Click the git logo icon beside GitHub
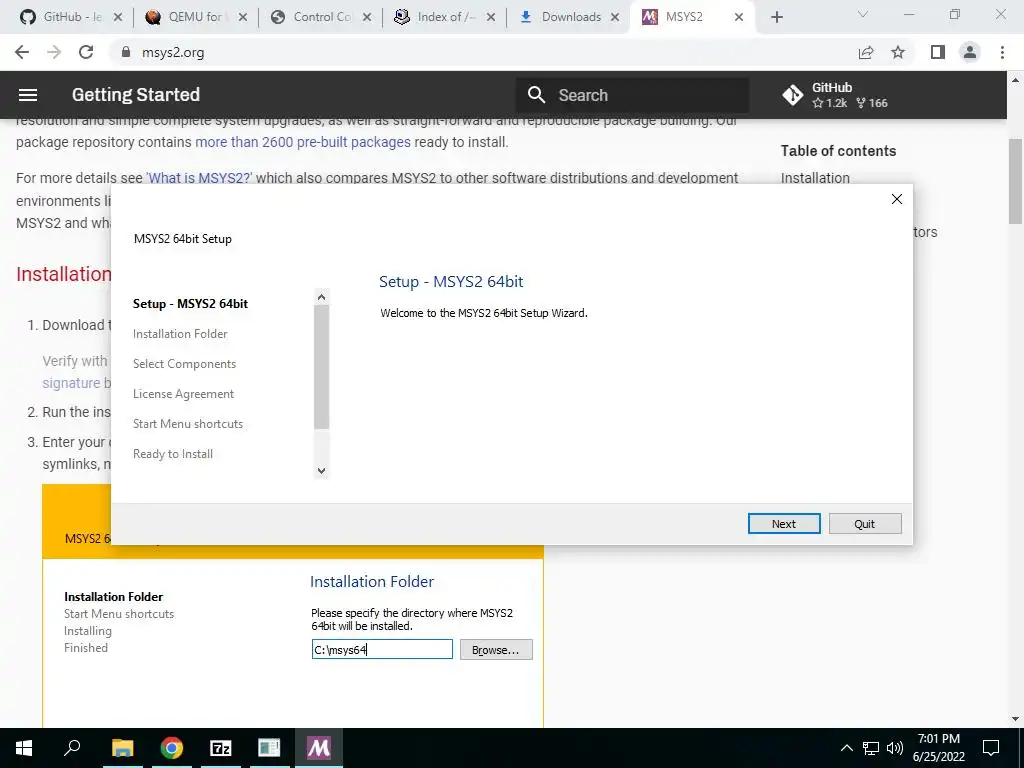The image size is (1024, 768). (793, 95)
